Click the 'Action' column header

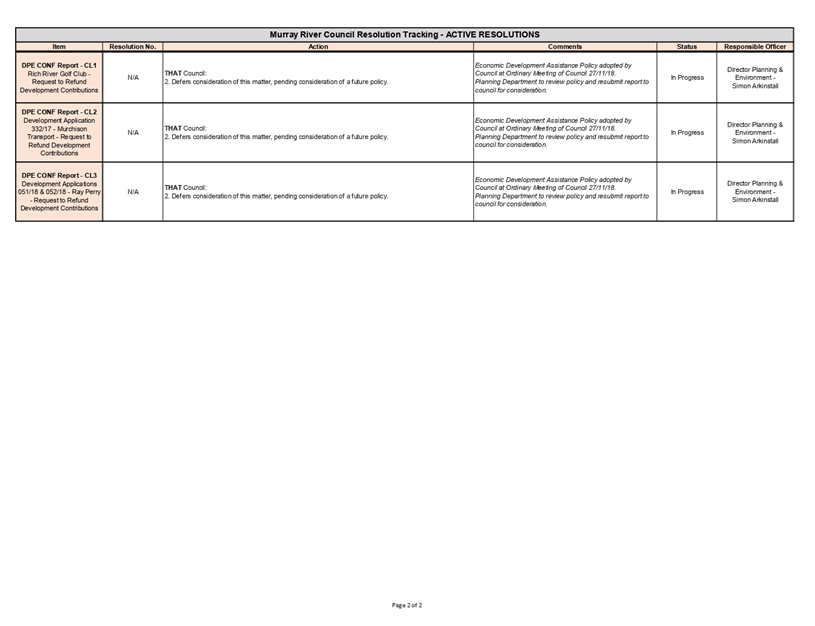318,47
